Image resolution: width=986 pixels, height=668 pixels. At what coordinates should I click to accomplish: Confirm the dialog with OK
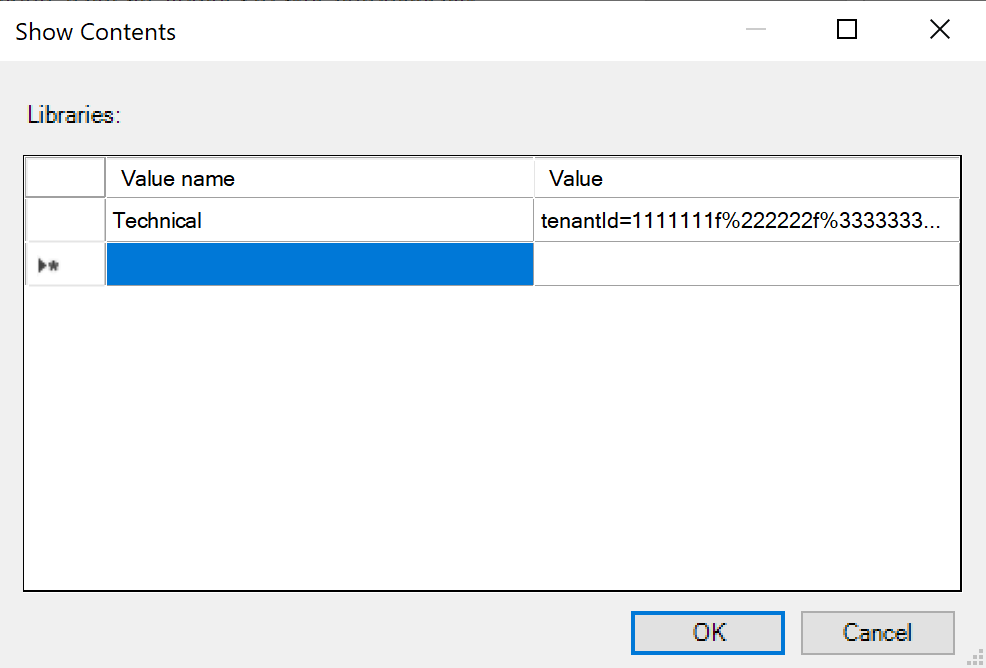[707, 633]
